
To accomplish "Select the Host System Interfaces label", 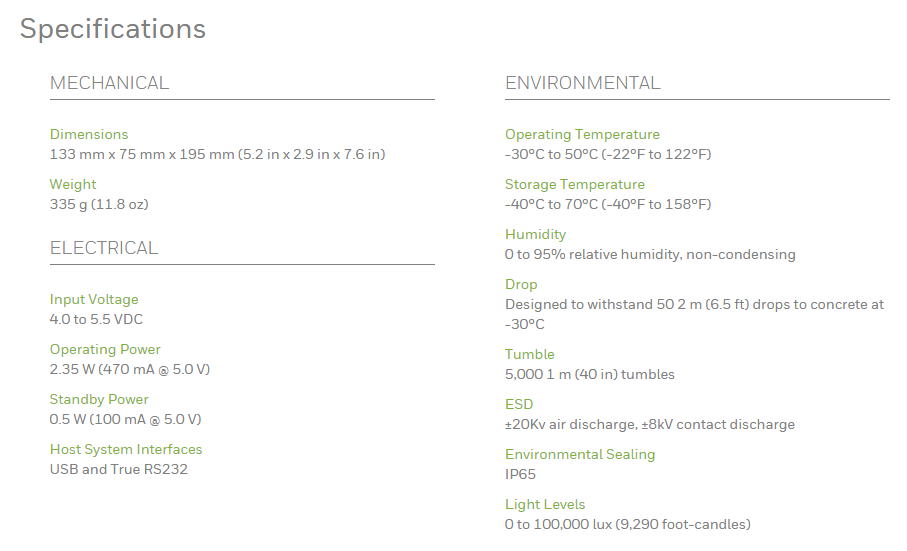I will (126, 449).
